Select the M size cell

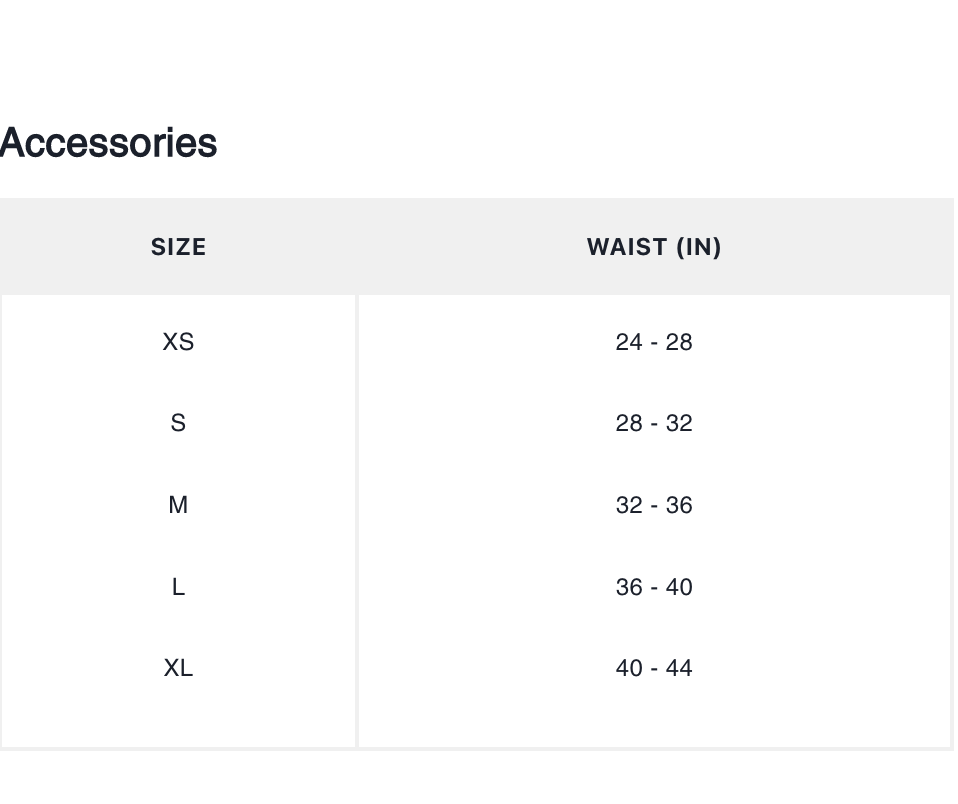[x=178, y=505]
